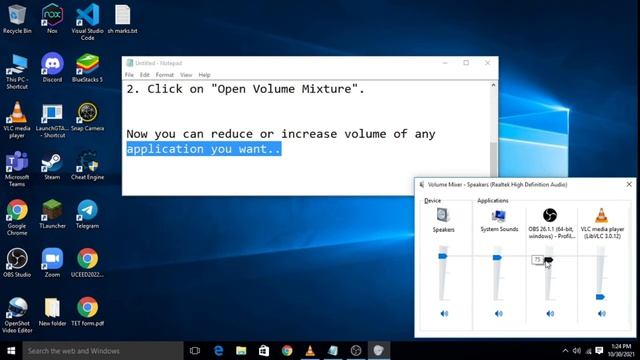
Task: Click the System Sounds icon in Volume Mixer
Action: (499, 215)
